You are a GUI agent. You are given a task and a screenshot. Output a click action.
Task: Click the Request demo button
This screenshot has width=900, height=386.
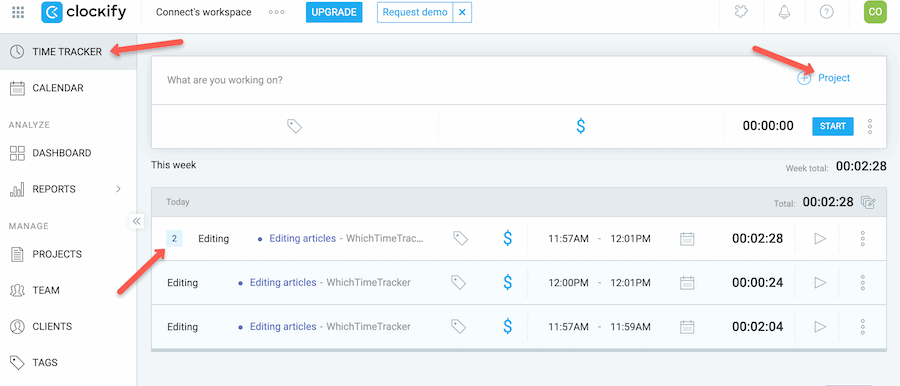[415, 12]
